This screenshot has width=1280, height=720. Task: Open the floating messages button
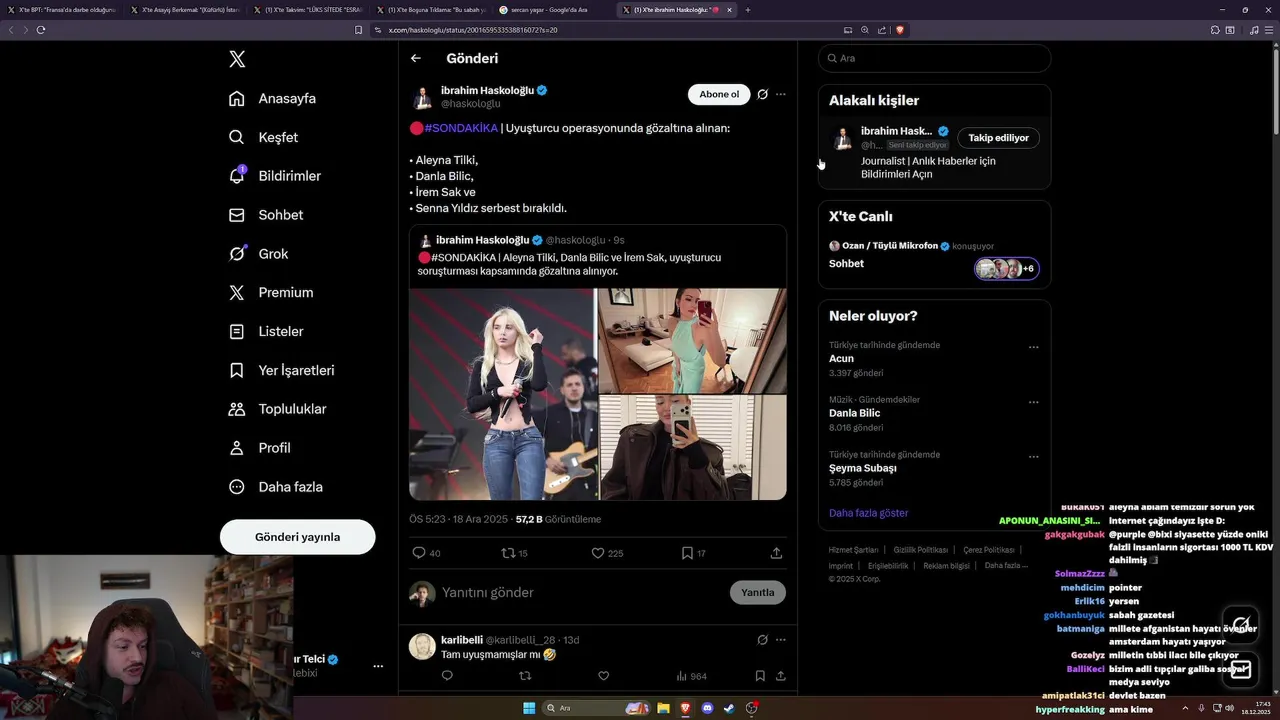[x=1241, y=669]
